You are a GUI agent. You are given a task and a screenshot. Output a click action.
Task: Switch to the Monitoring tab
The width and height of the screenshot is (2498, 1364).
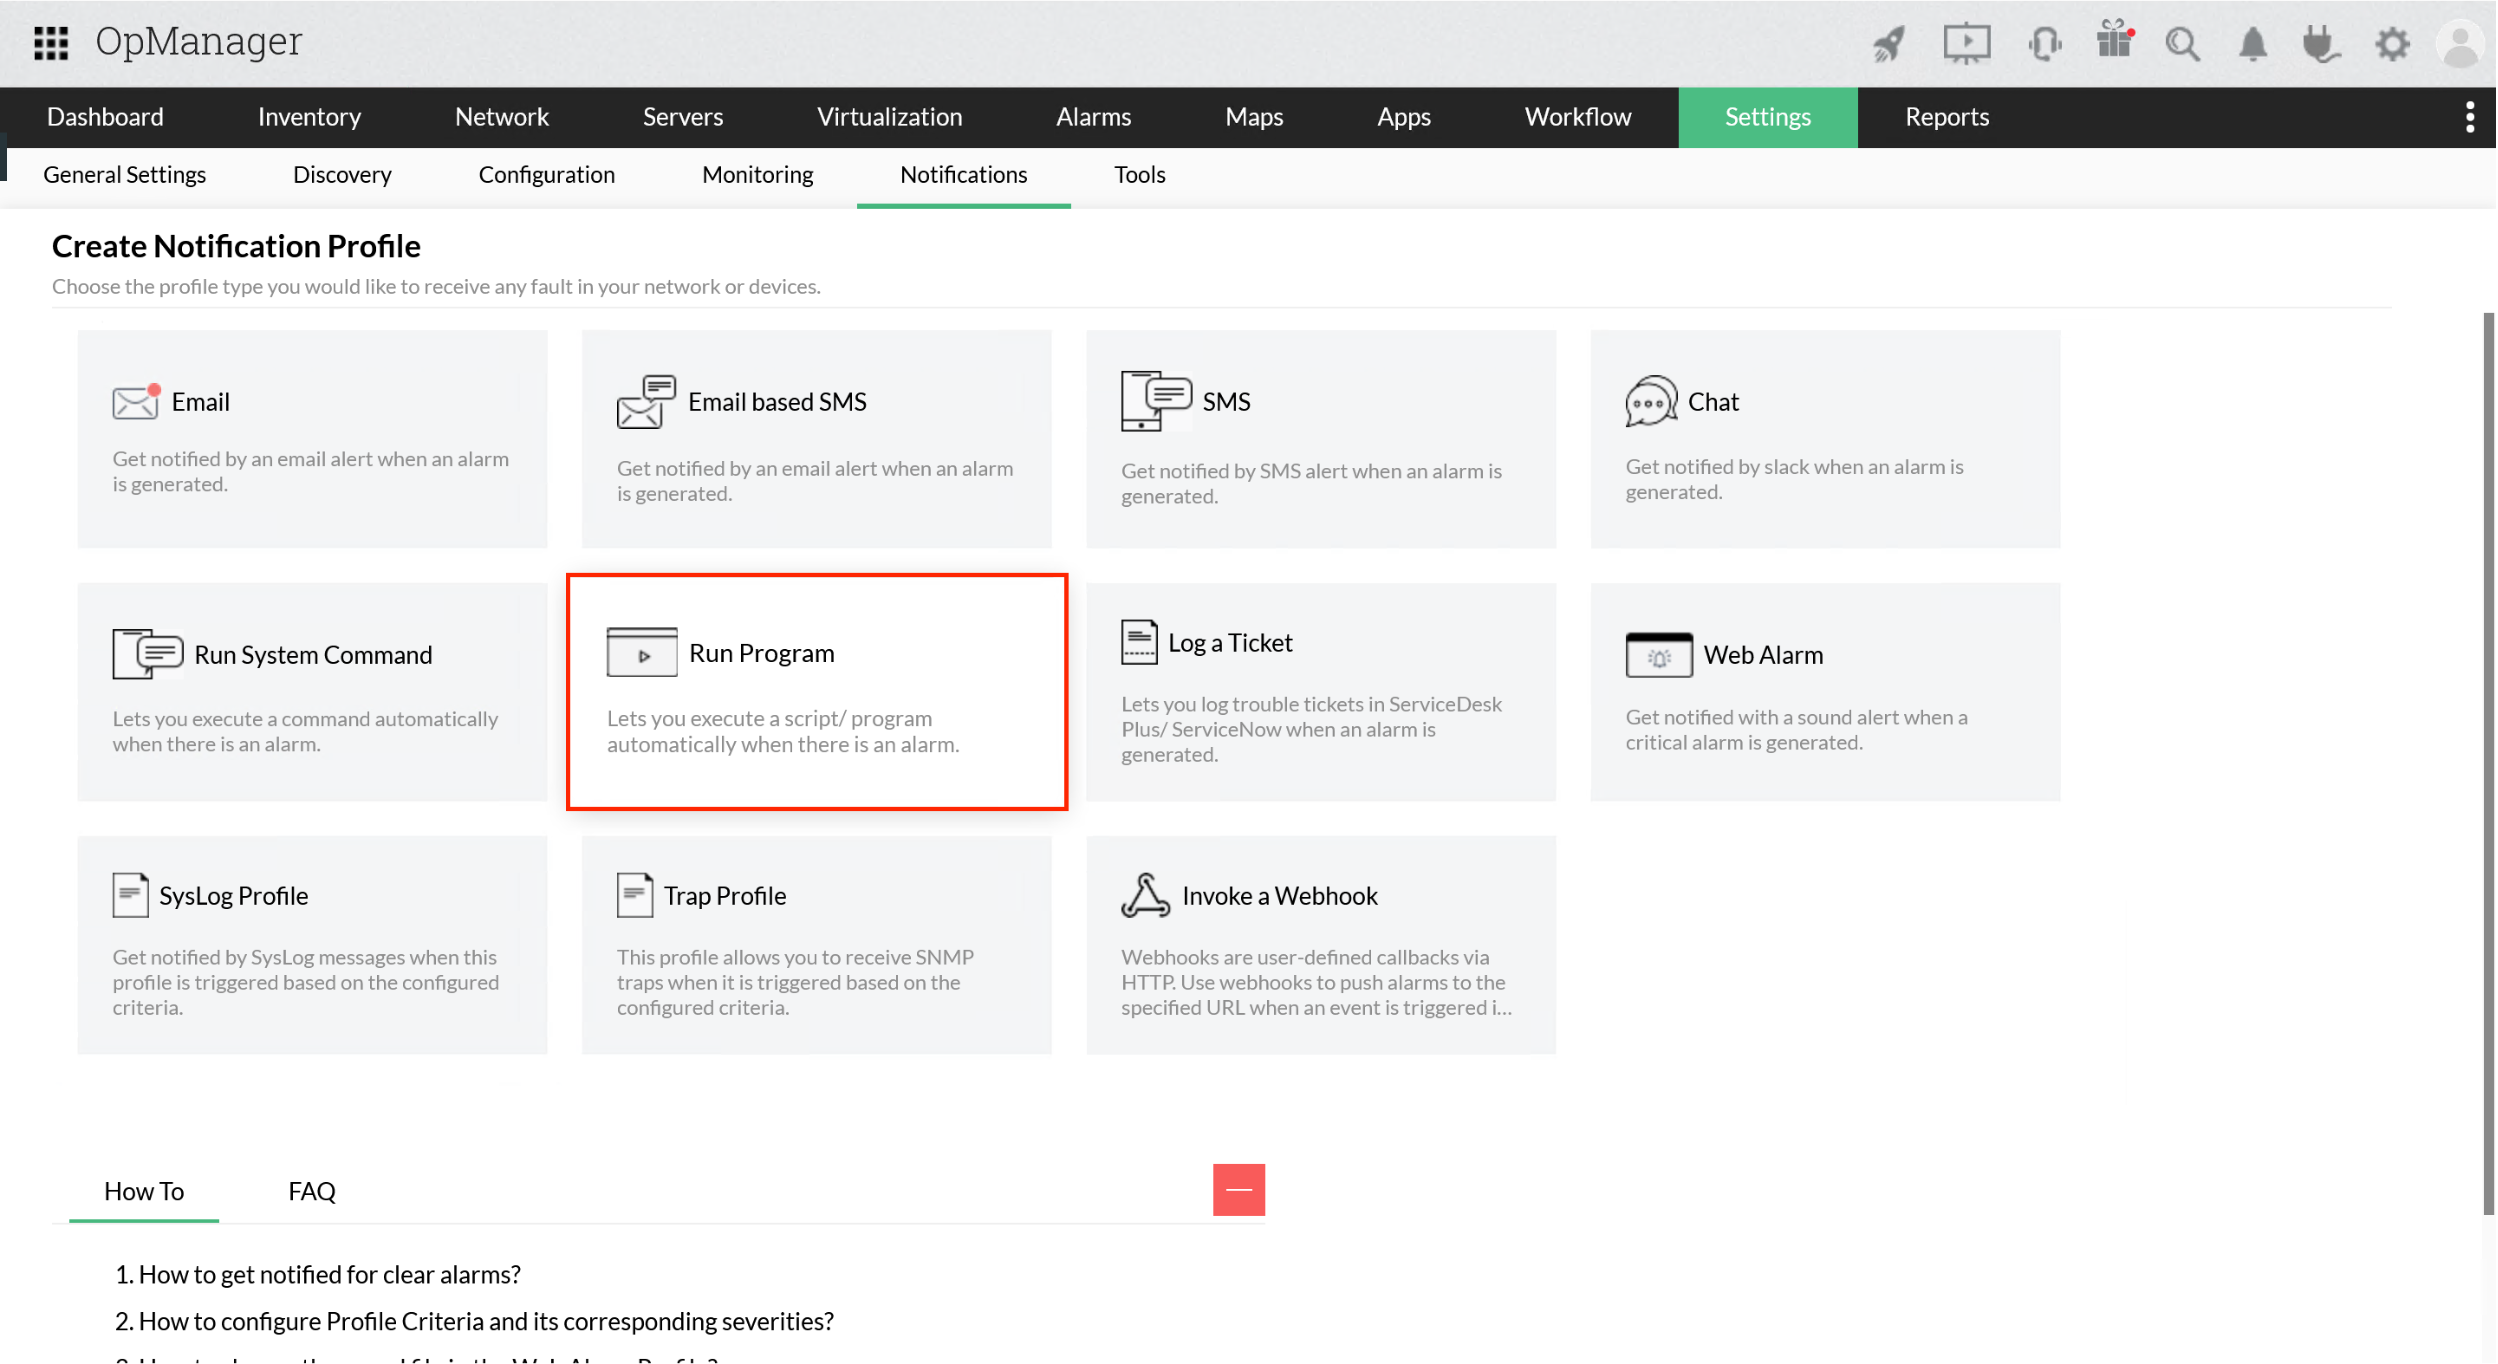coord(758,175)
